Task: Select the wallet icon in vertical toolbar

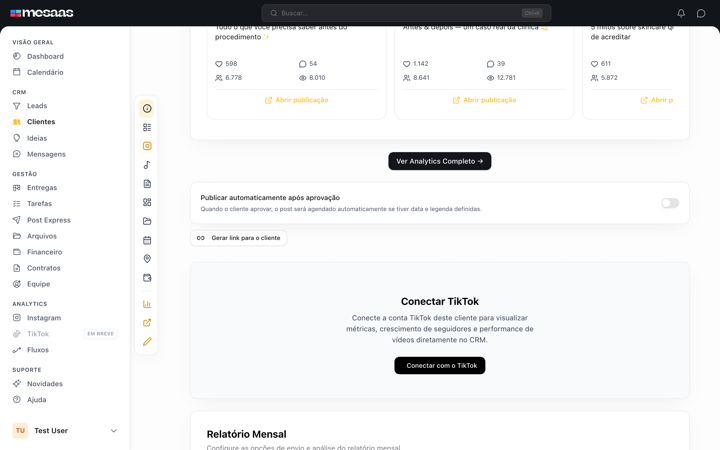Action: point(147,278)
